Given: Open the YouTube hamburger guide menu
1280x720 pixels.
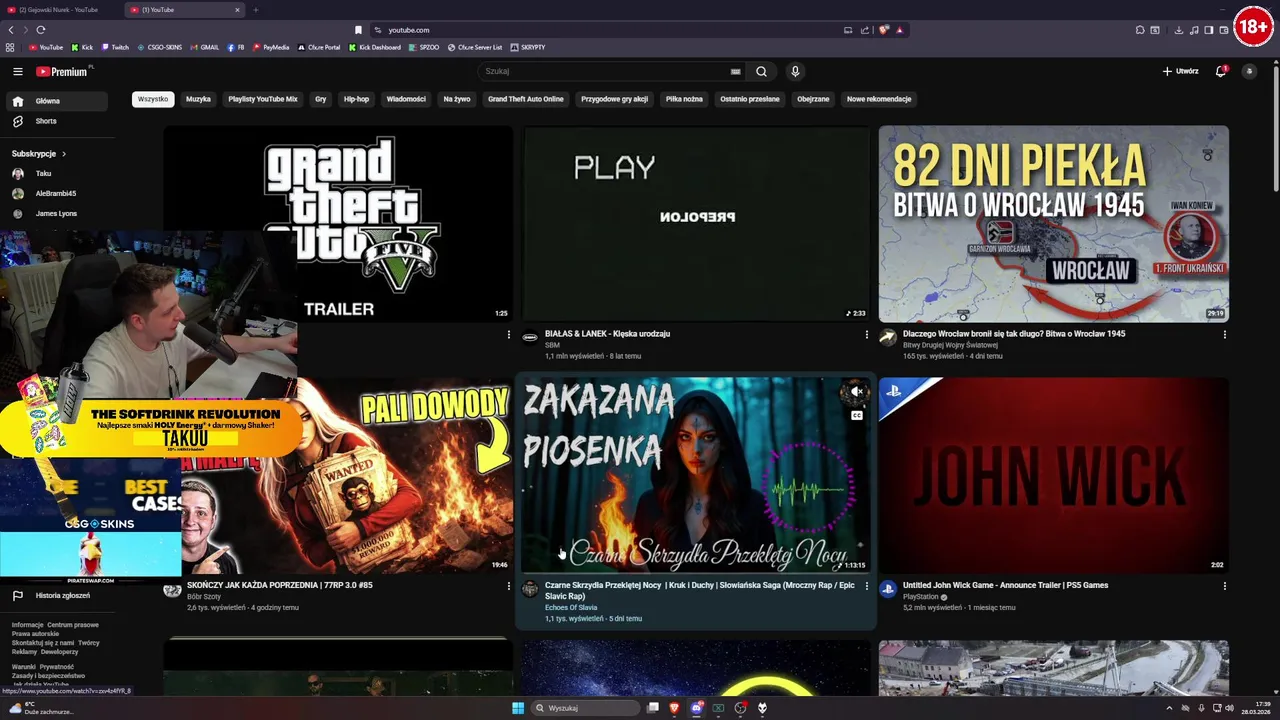Looking at the screenshot, I should click(17, 71).
